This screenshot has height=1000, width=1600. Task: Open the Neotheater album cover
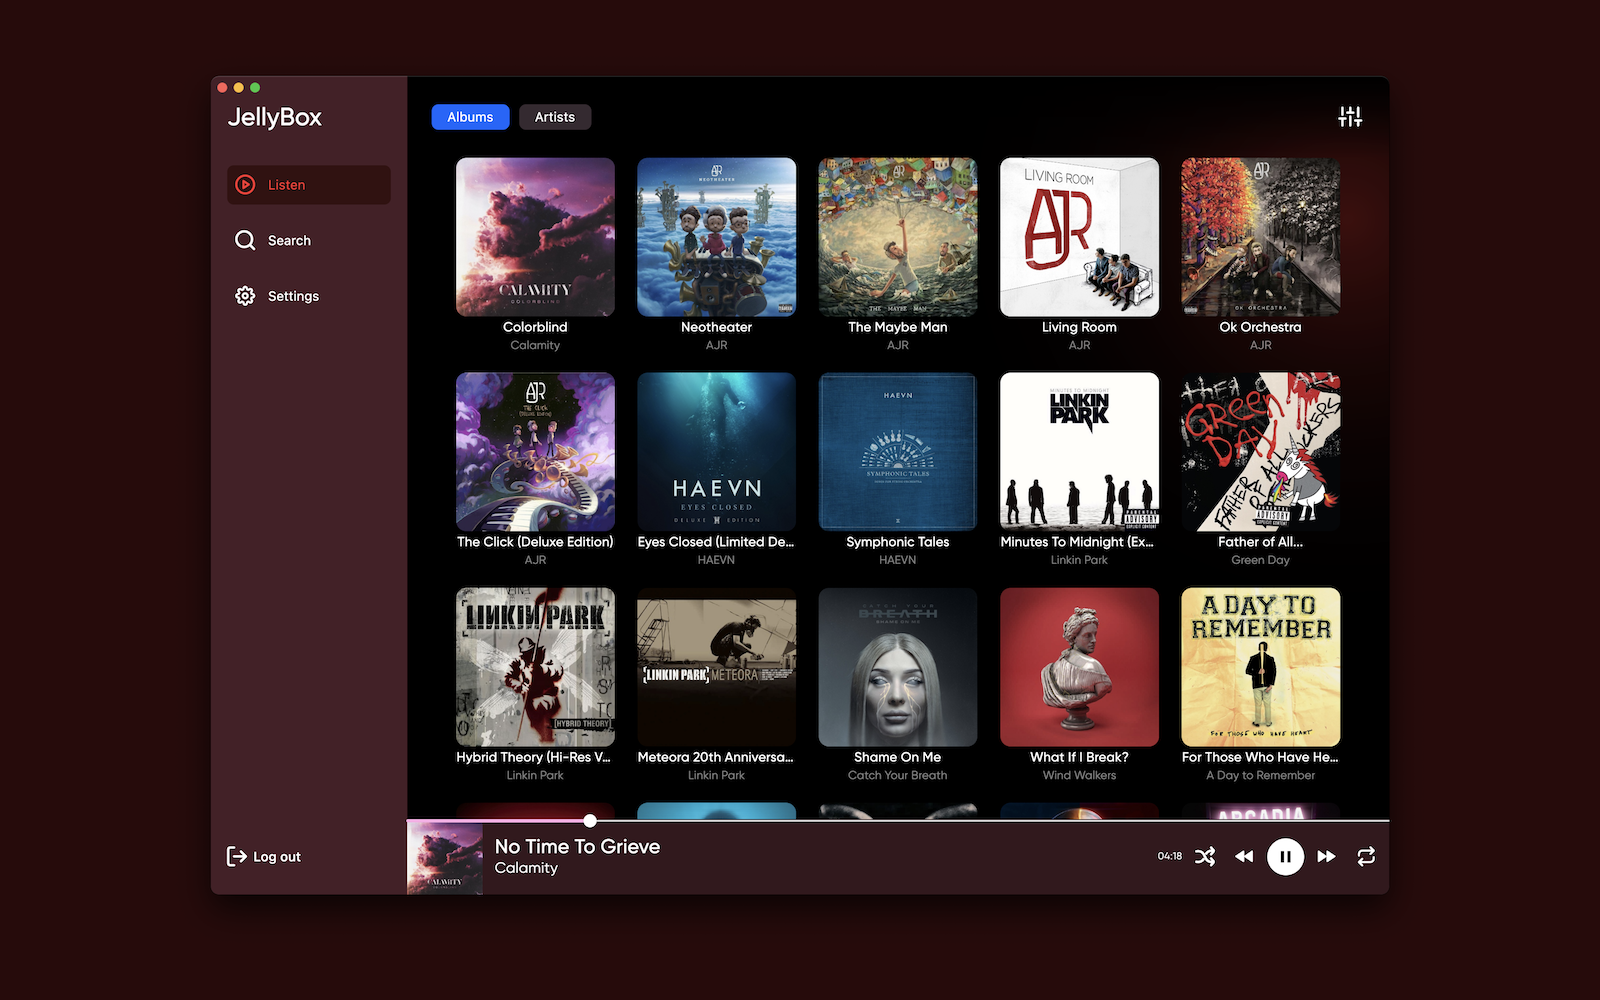[x=716, y=237]
